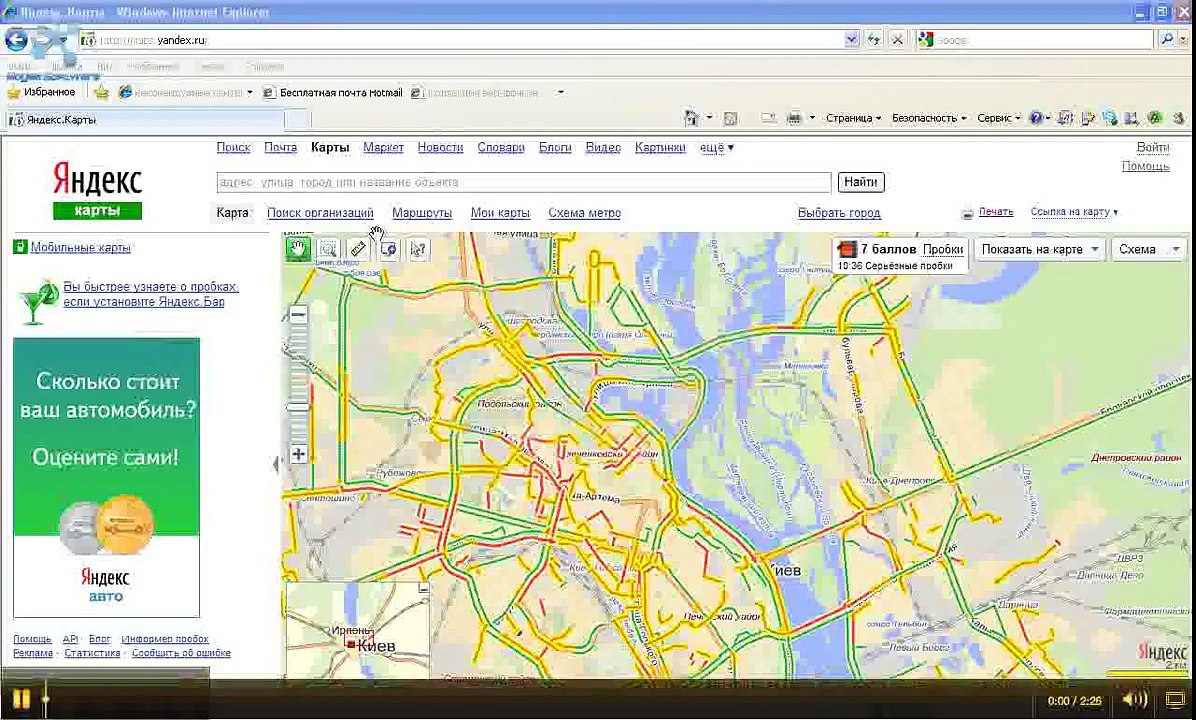Click the stop loading X icon
The width and height of the screenshot is (1196, 720).
(898, 40)
